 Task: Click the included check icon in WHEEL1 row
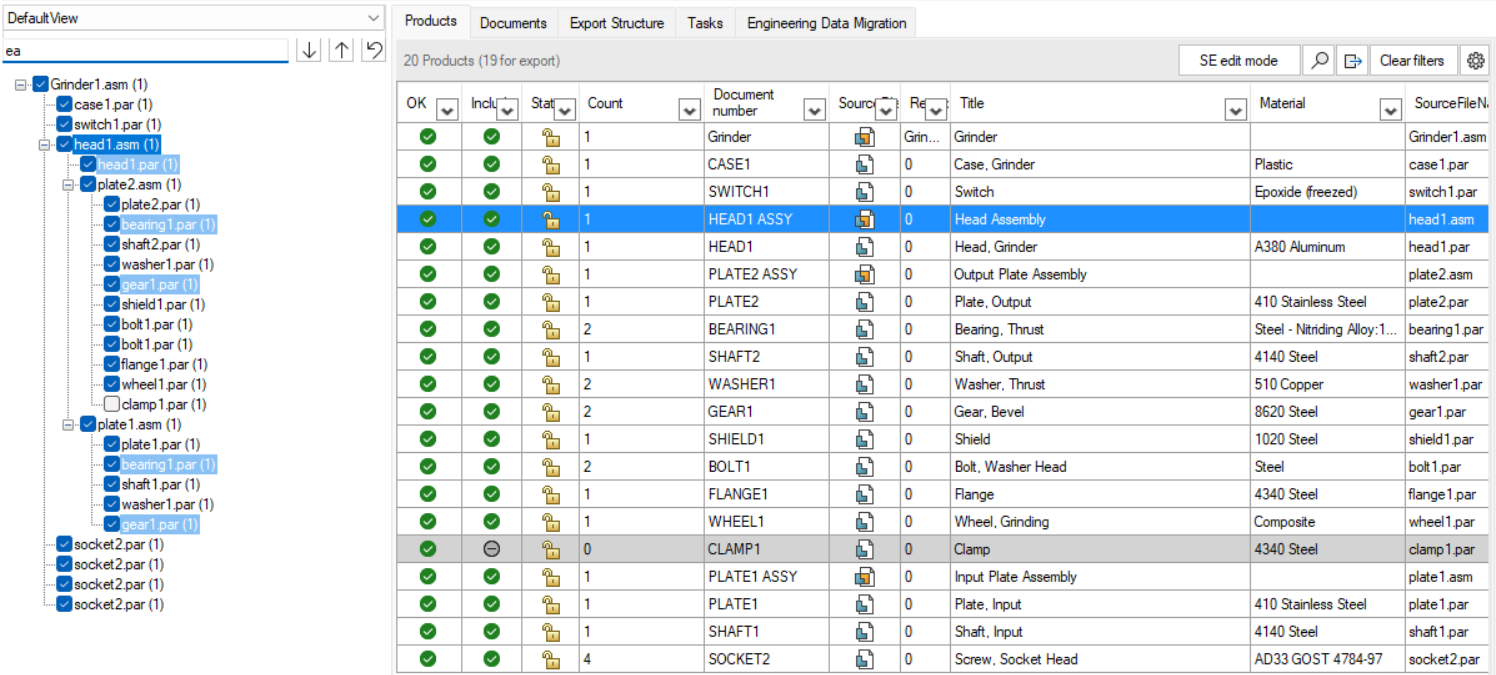(x=491, y=522)
